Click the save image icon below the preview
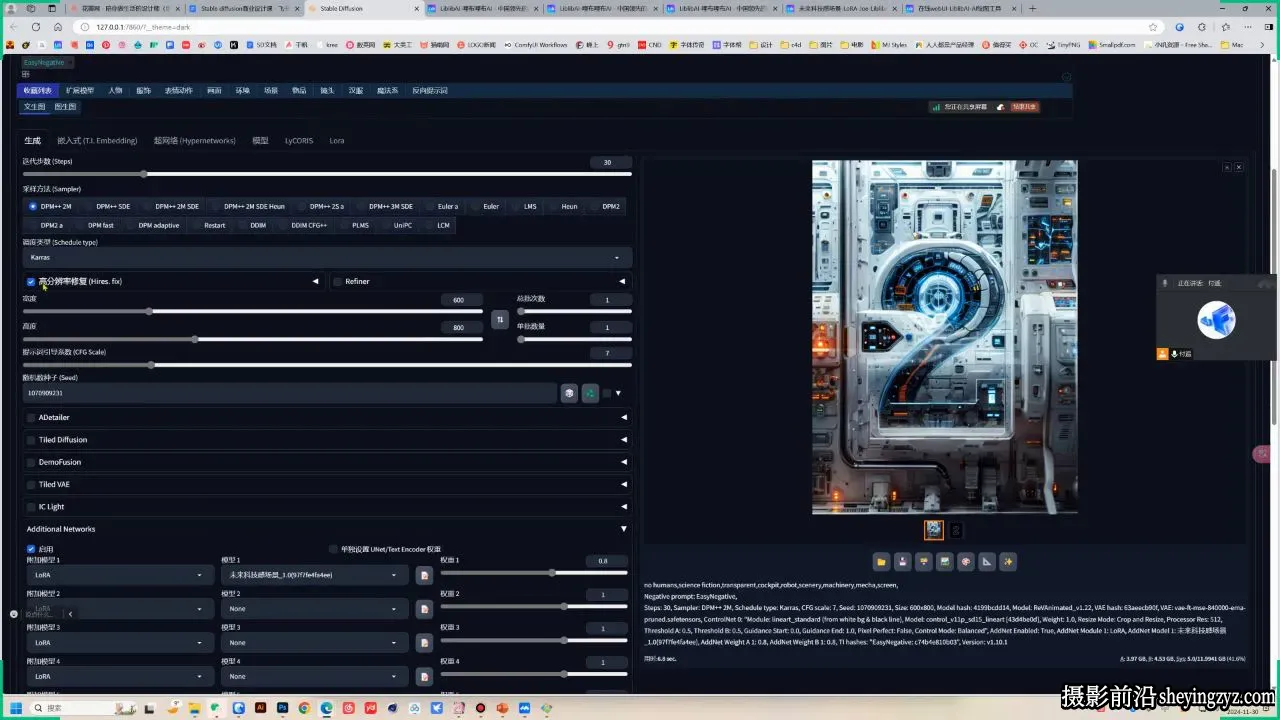Viewport: 1280px width, 720px height. pyautogui.click(x=902, y=562)
